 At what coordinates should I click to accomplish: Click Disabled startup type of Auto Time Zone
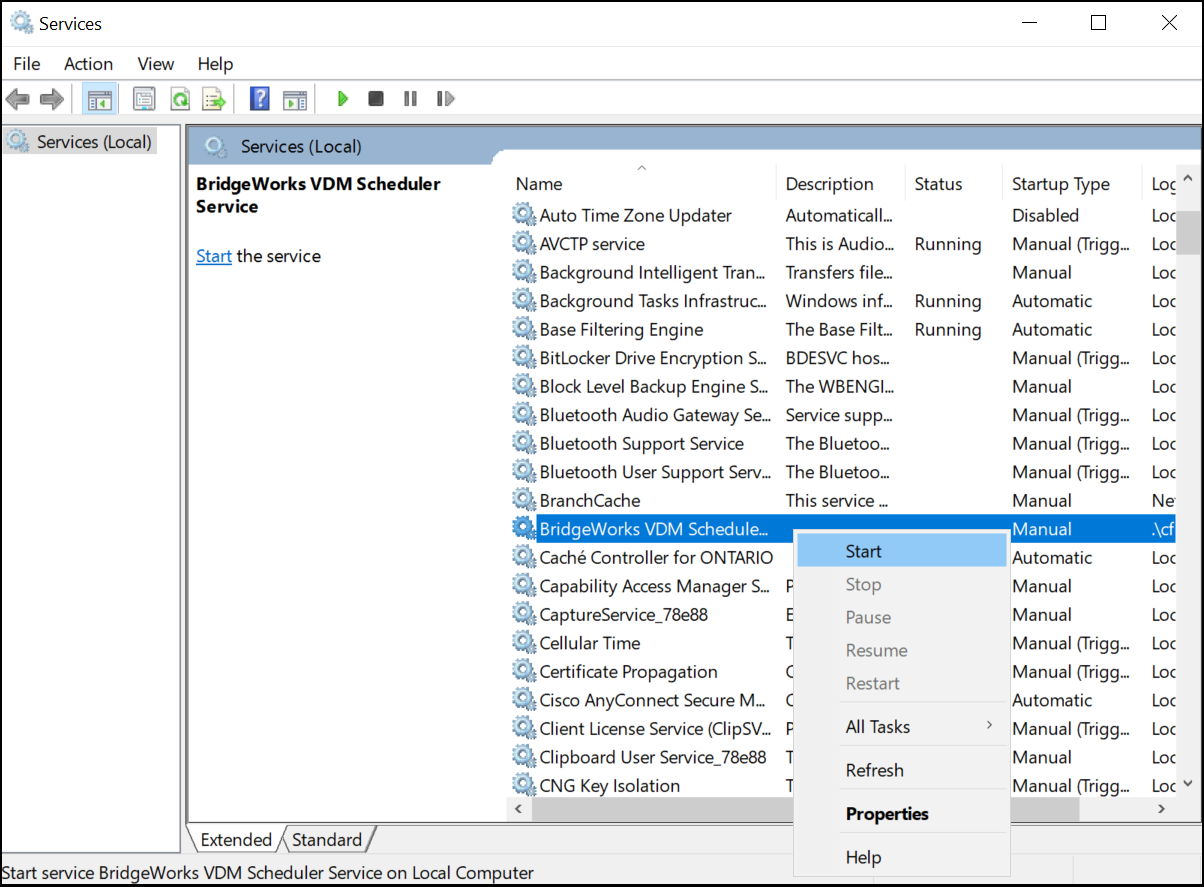1045,215
